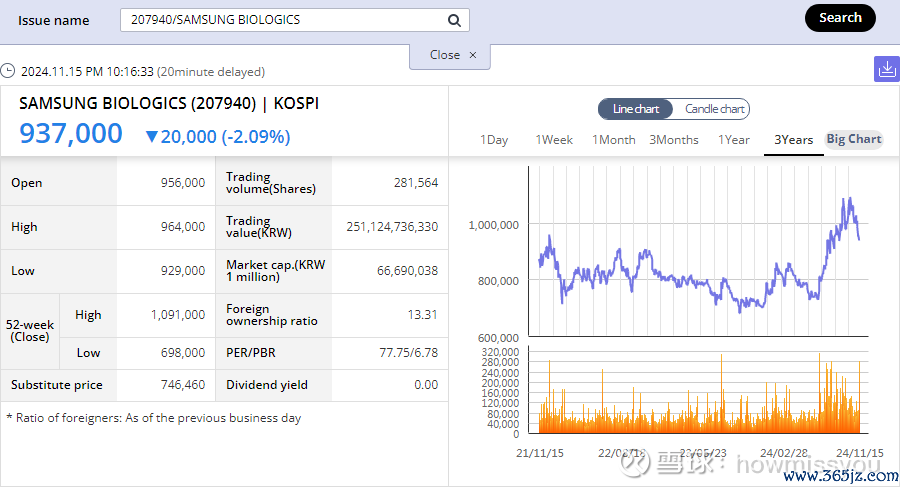Click the Trading value 251,124,736,330
906x491 pixels.
point(392,227)
